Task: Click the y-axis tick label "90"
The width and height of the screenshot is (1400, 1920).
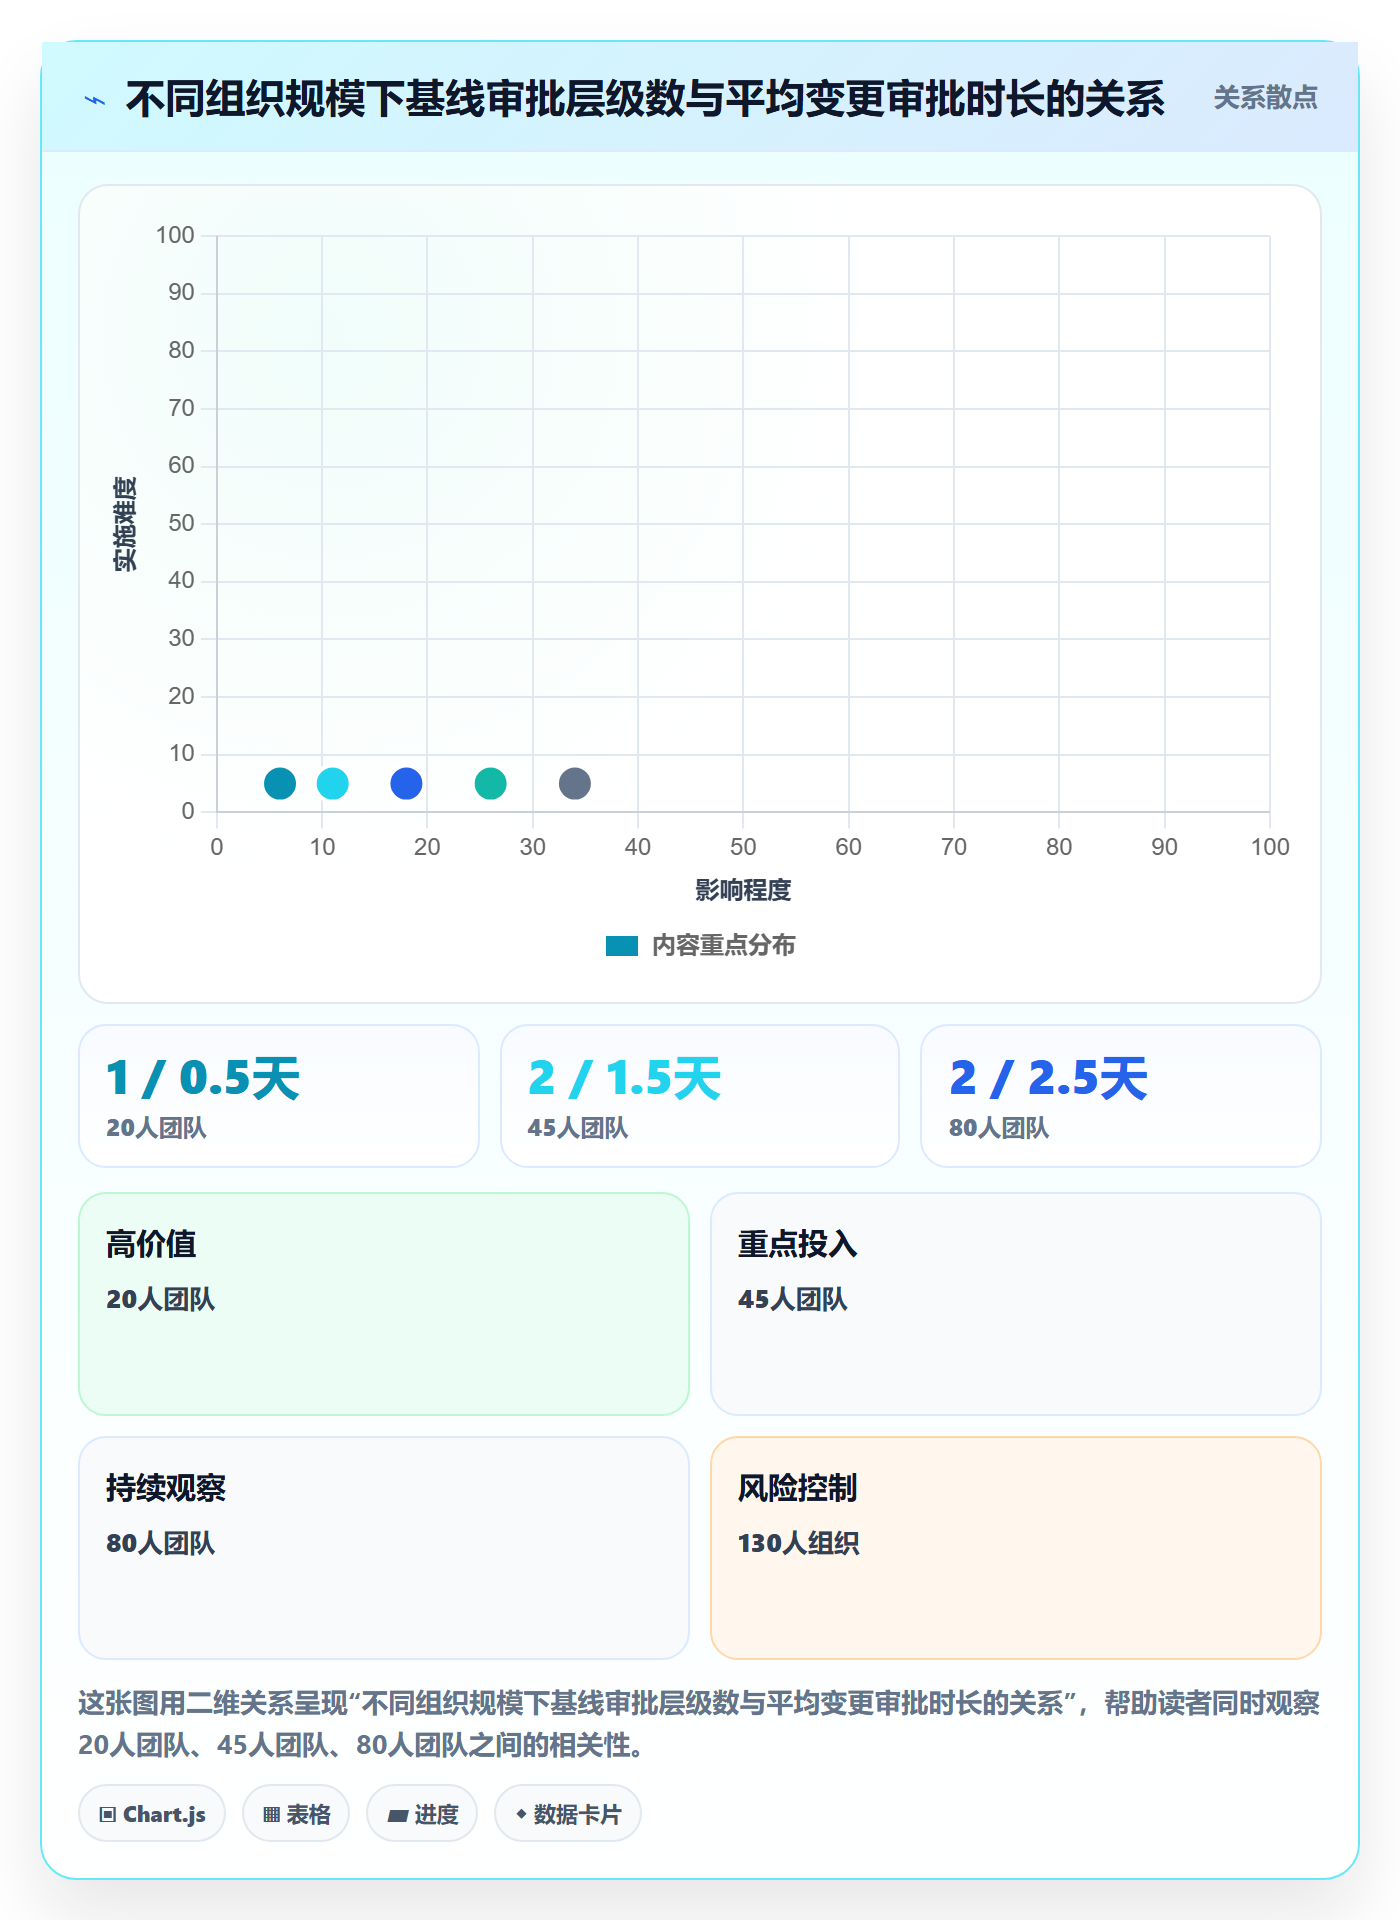Action: click(181, 292)
